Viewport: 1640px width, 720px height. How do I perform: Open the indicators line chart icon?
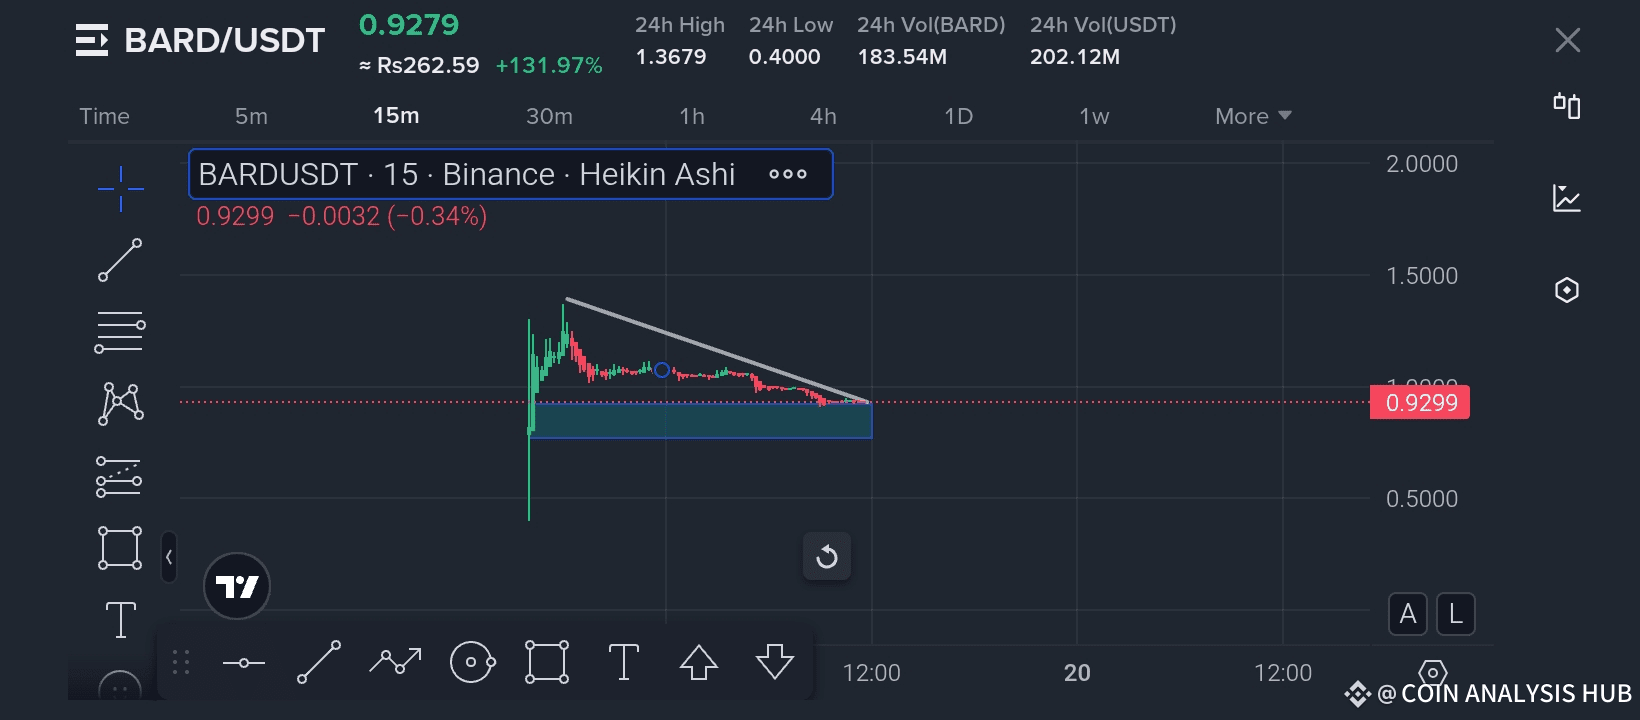(x=1567, y=198)
